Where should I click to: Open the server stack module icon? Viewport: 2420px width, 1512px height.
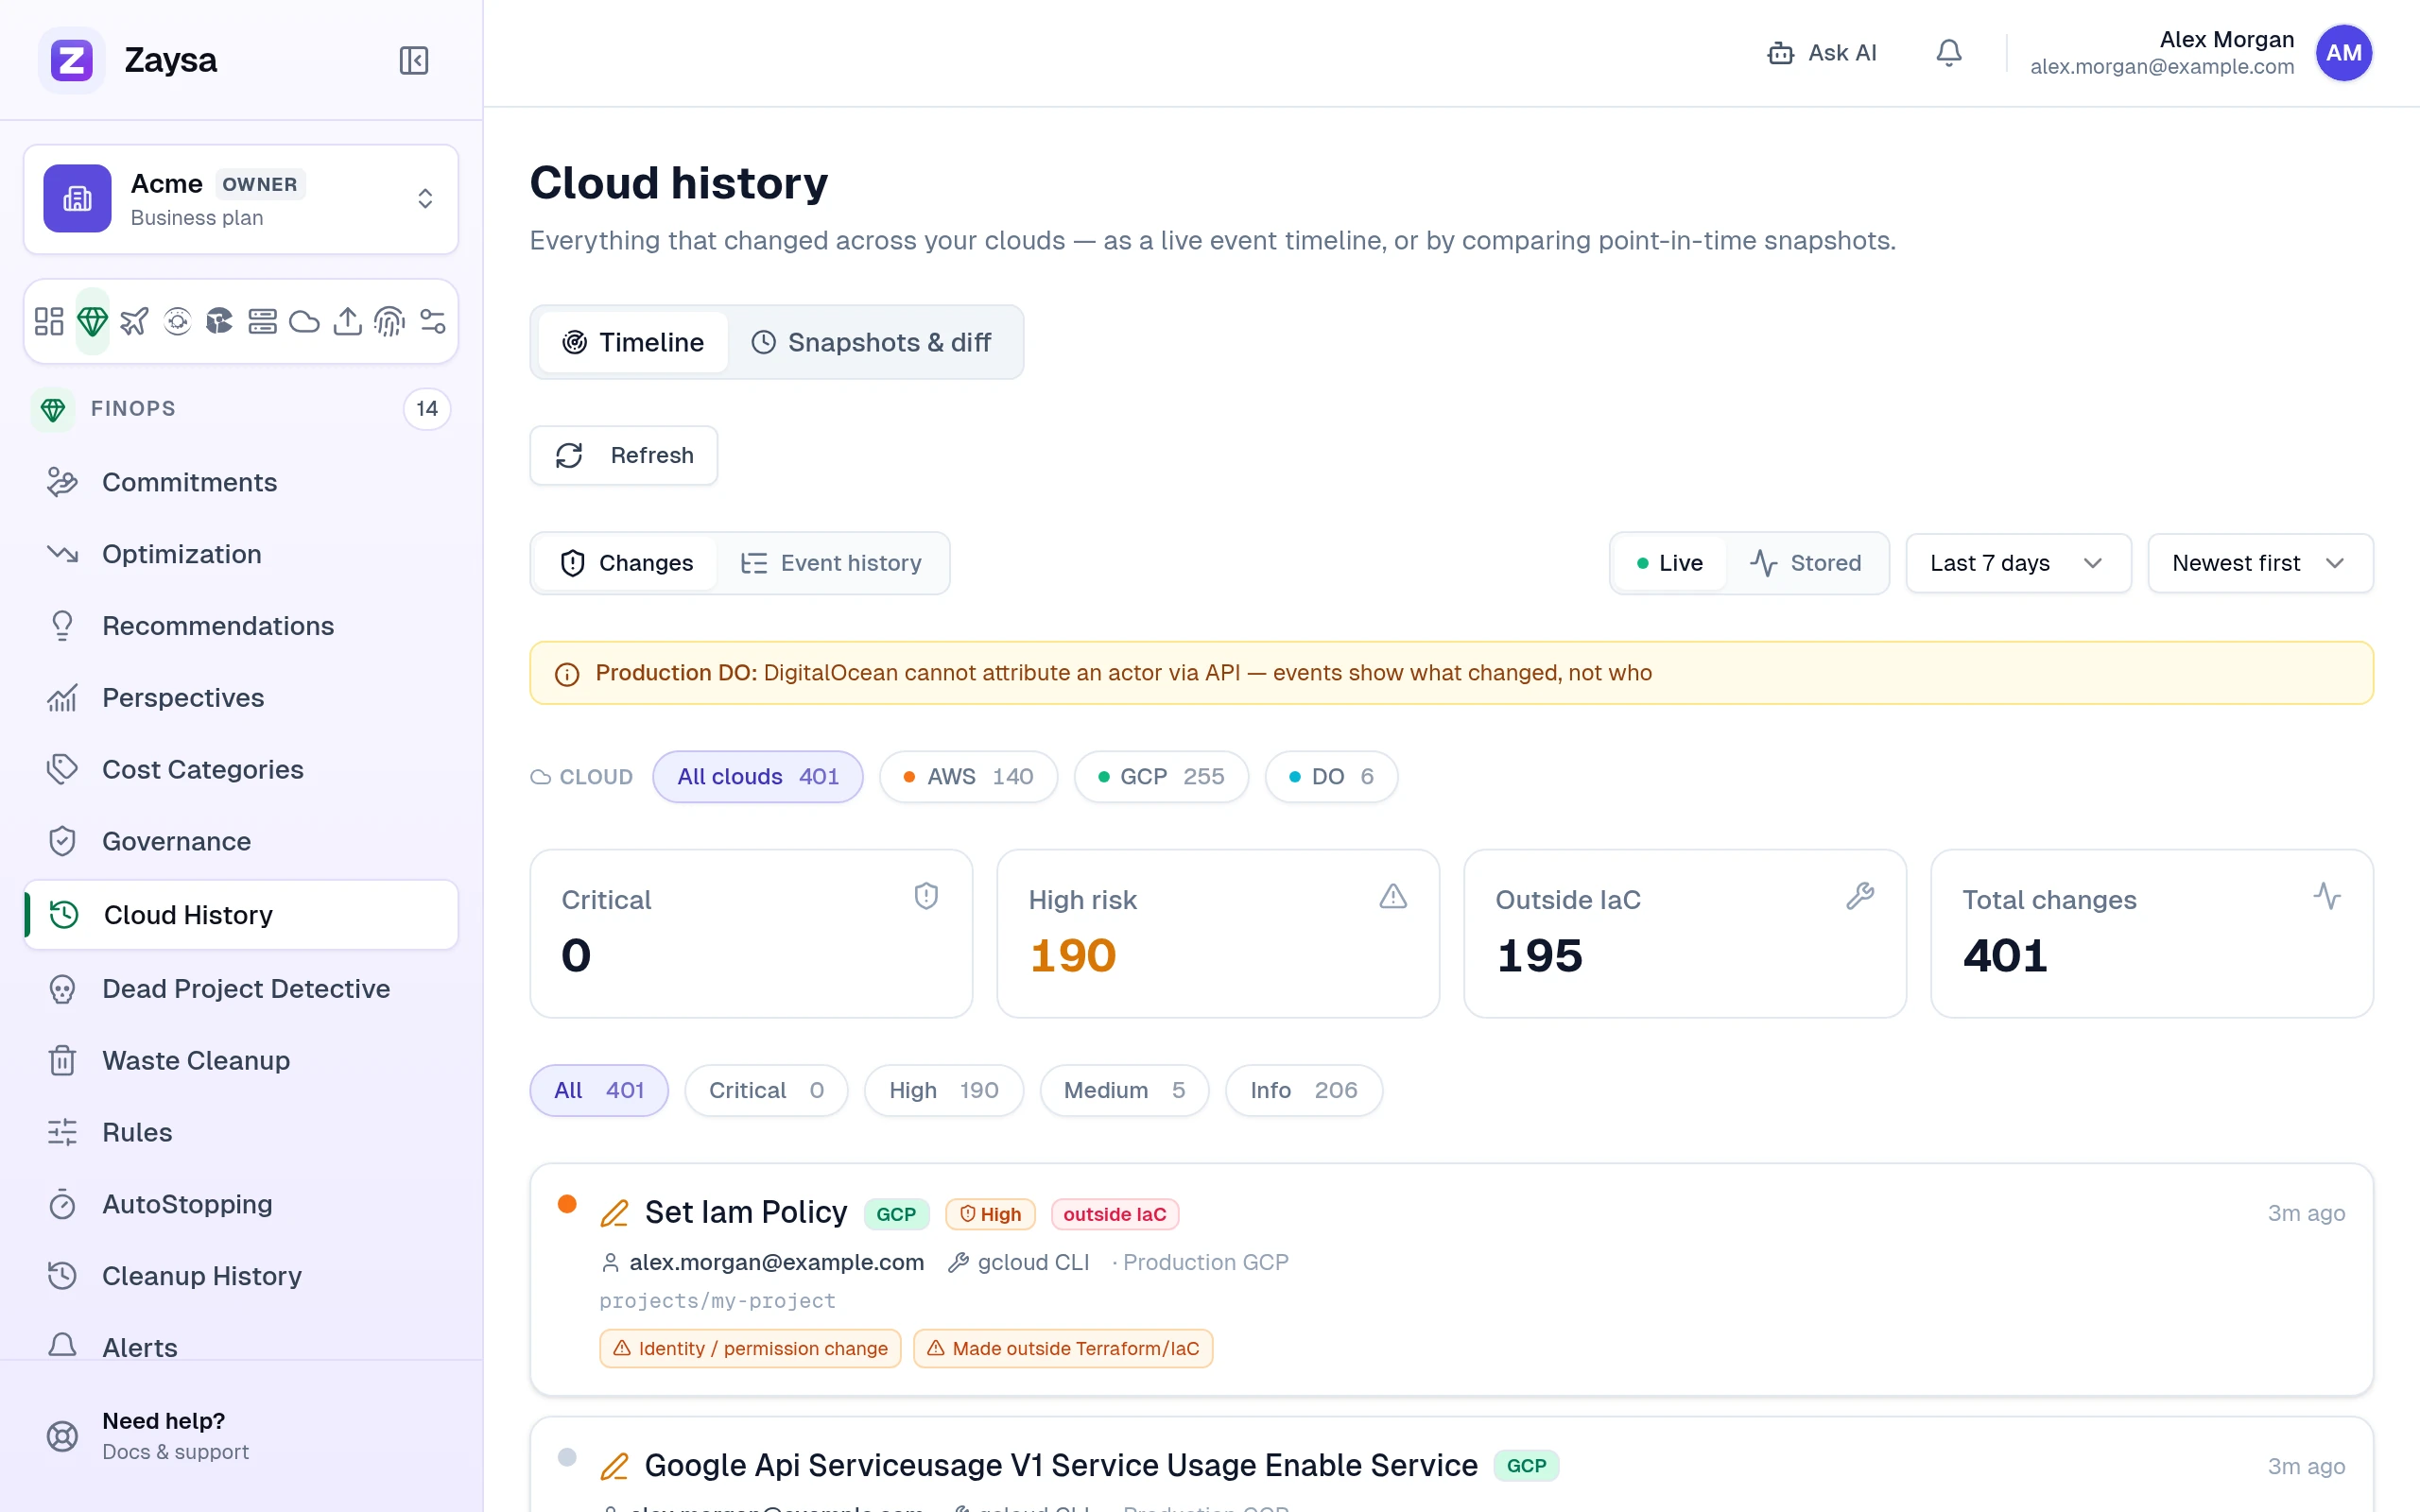tap(262, 321)
